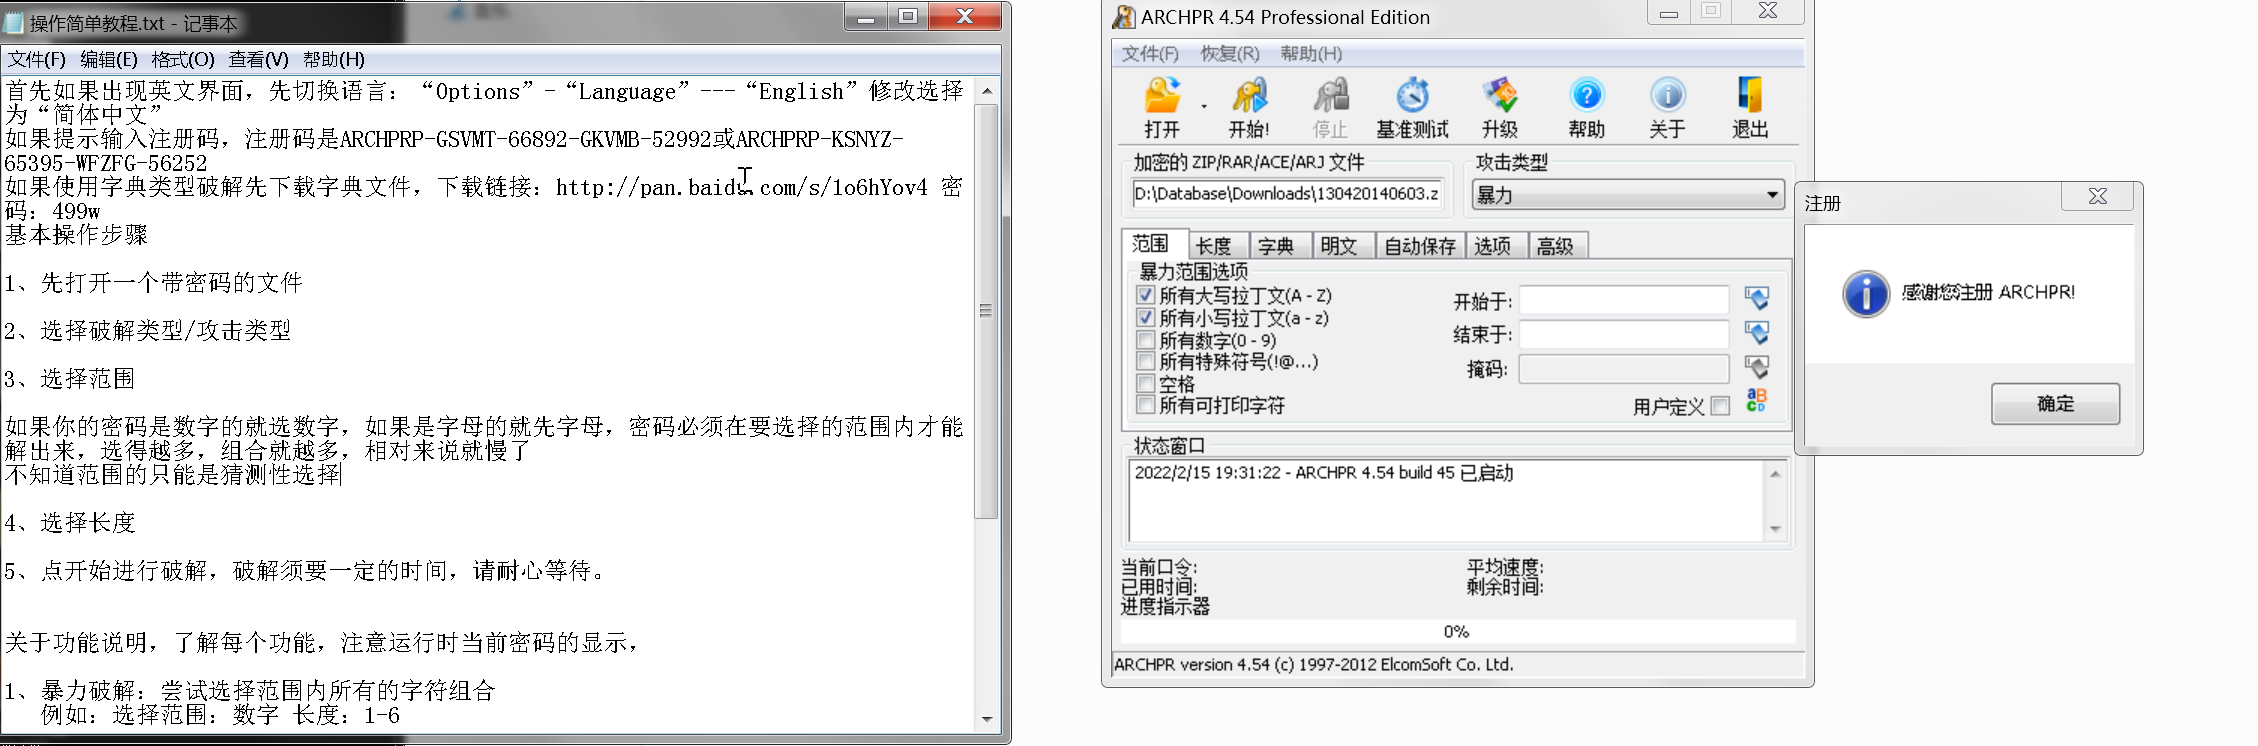The image size is (2258, 746).
Task: Start the attack with the 开始! icon
Action: coord(1249,107)
